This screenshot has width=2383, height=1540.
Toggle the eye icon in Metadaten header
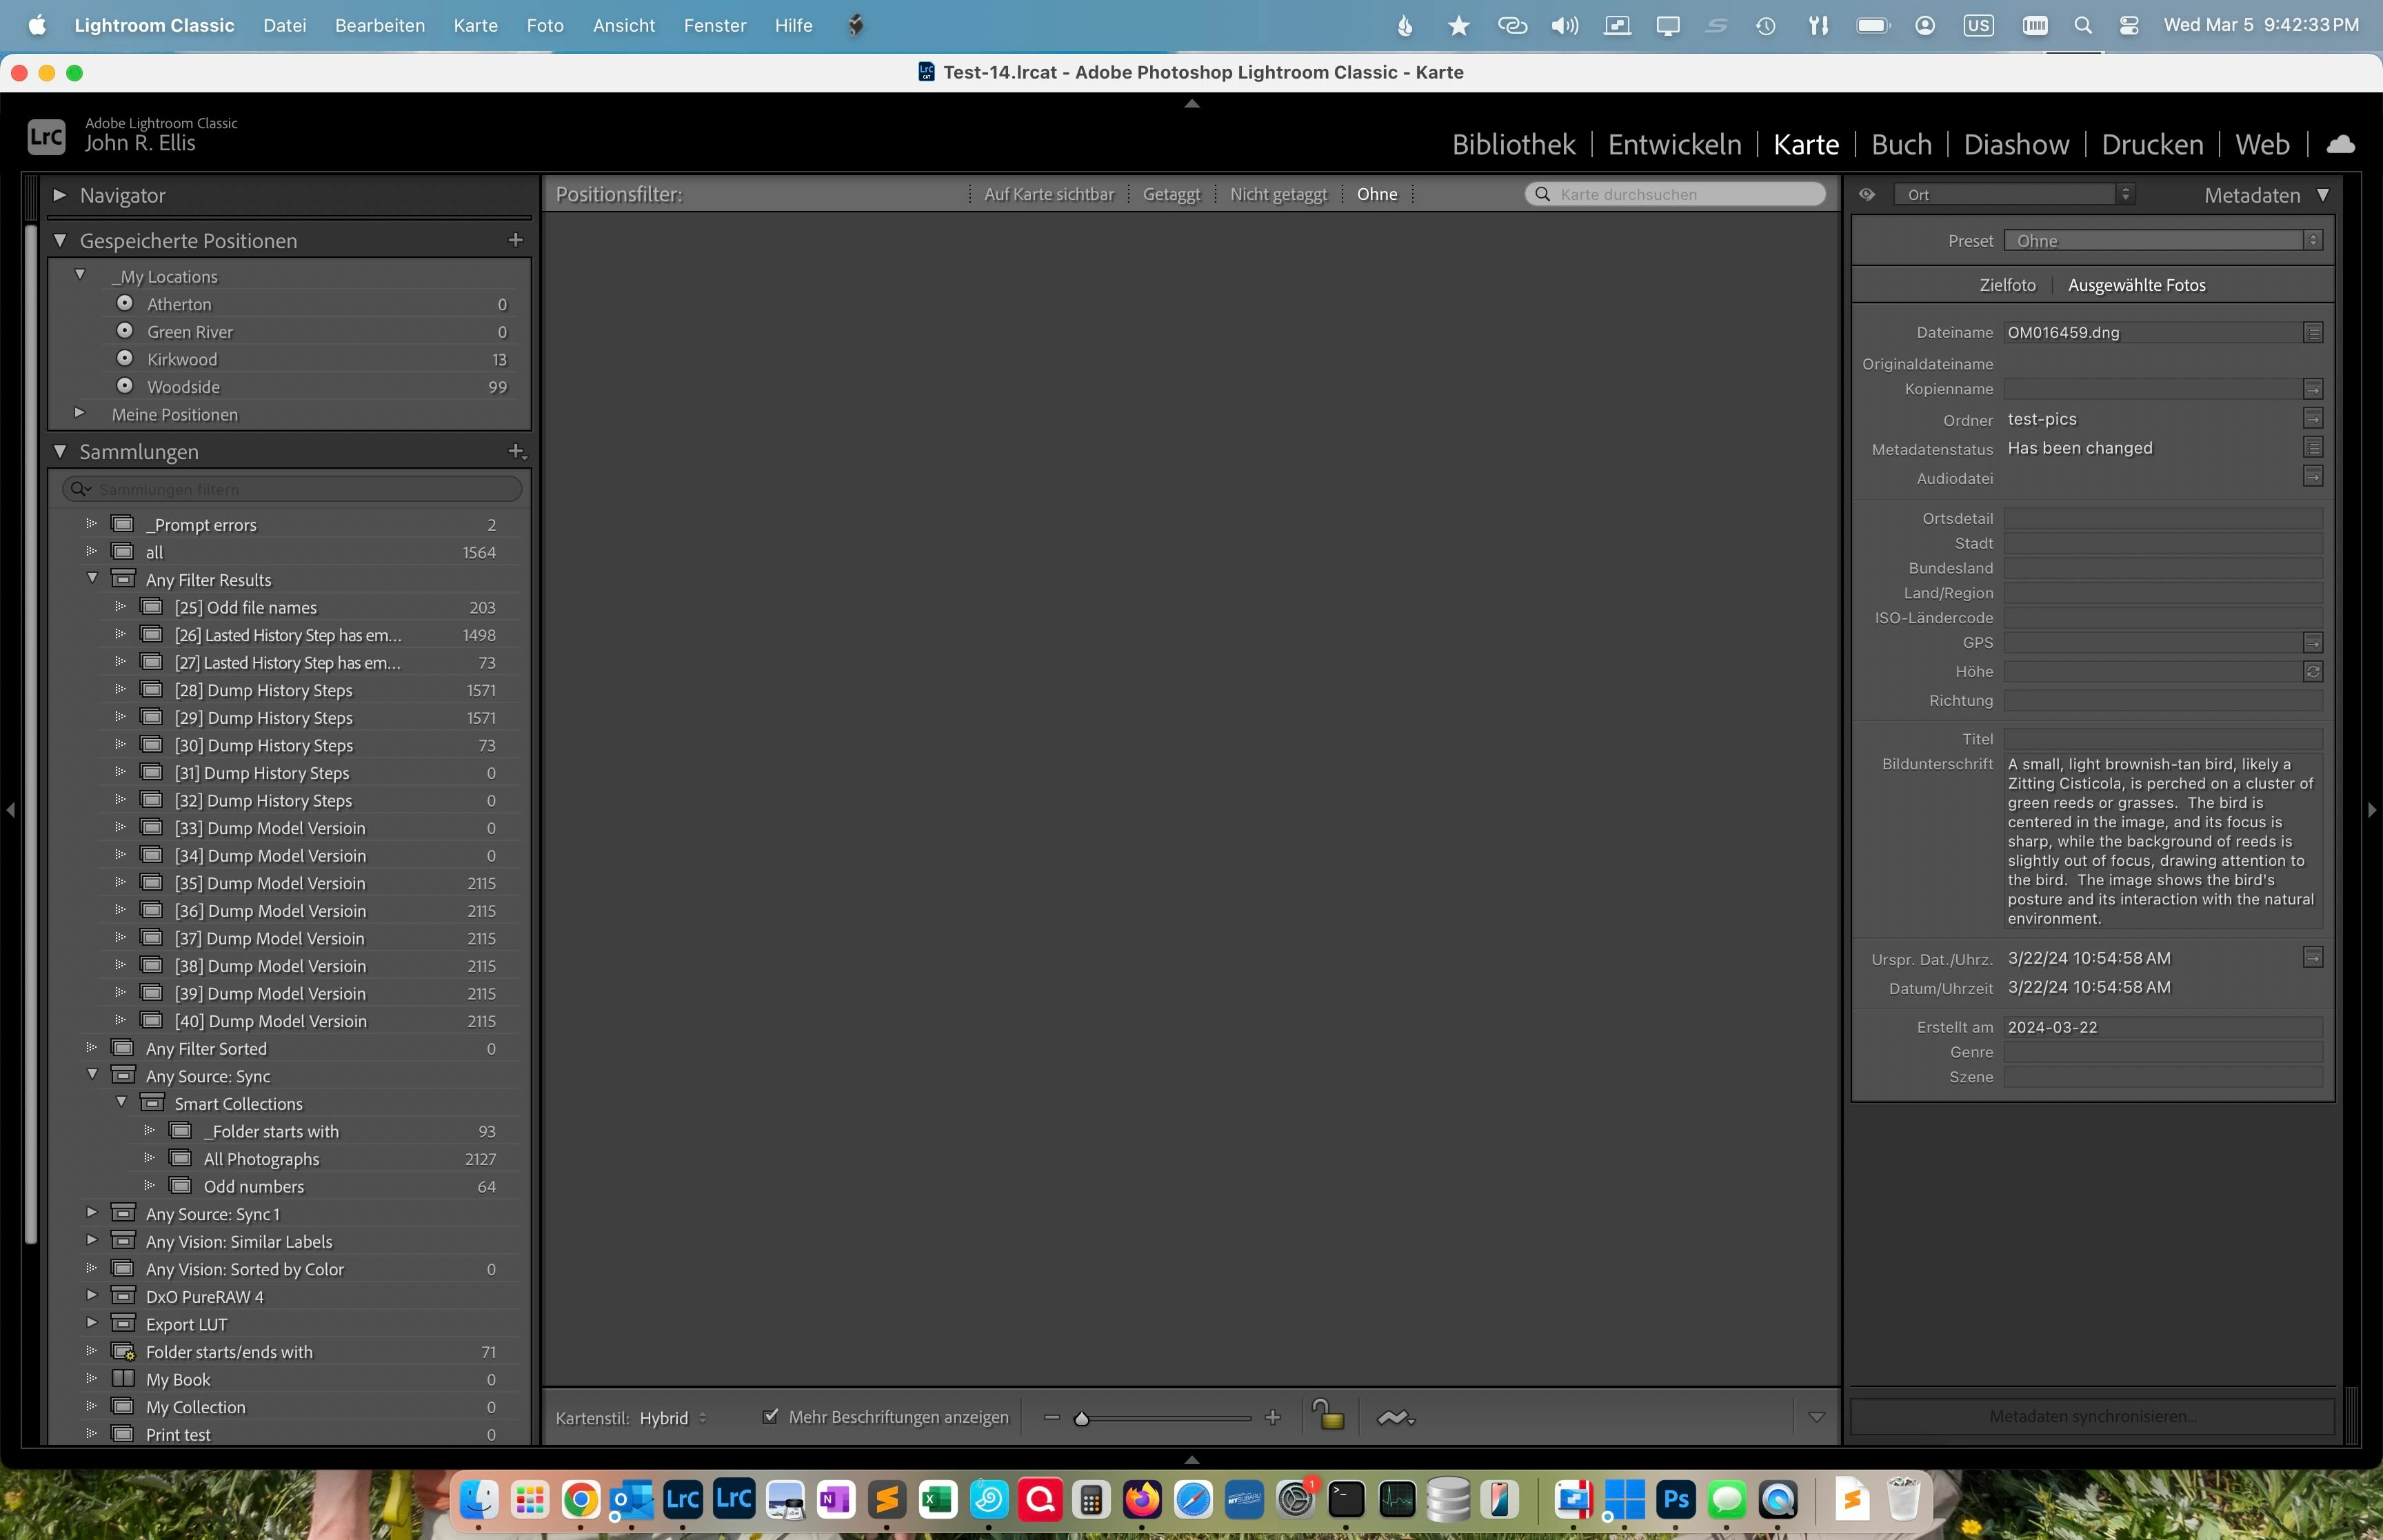click(x=1866, y=195)
